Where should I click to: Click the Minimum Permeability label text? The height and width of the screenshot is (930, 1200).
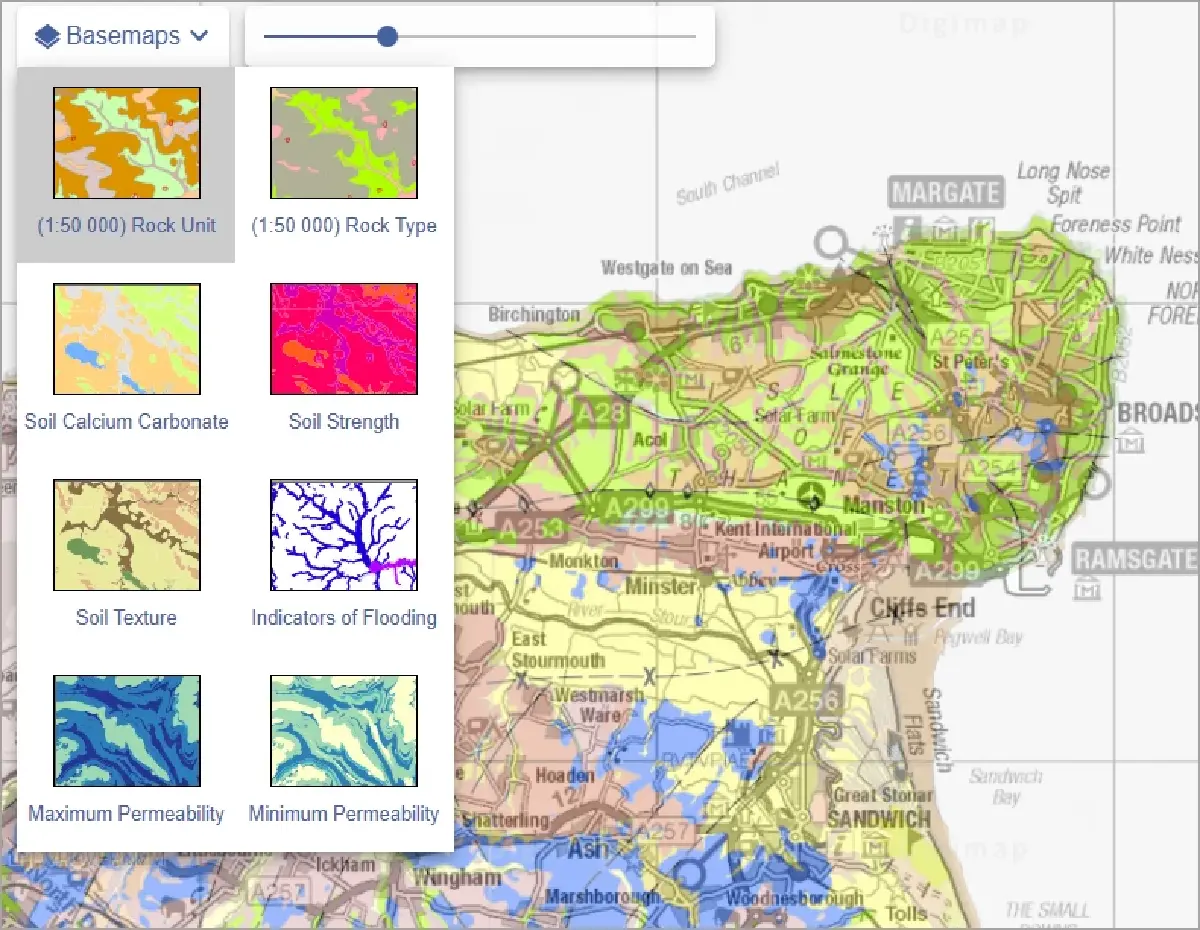(x=343, y=813)
